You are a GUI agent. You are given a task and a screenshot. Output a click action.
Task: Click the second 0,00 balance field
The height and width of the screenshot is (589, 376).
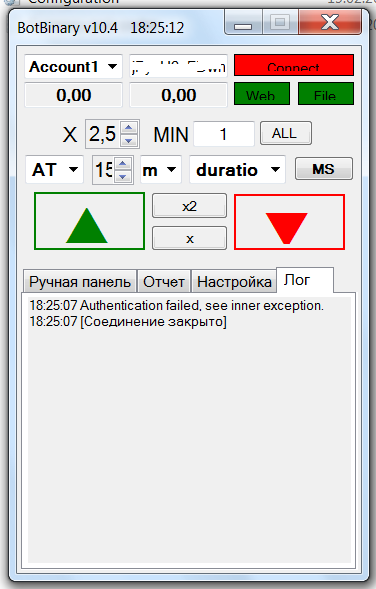[178, 95]
